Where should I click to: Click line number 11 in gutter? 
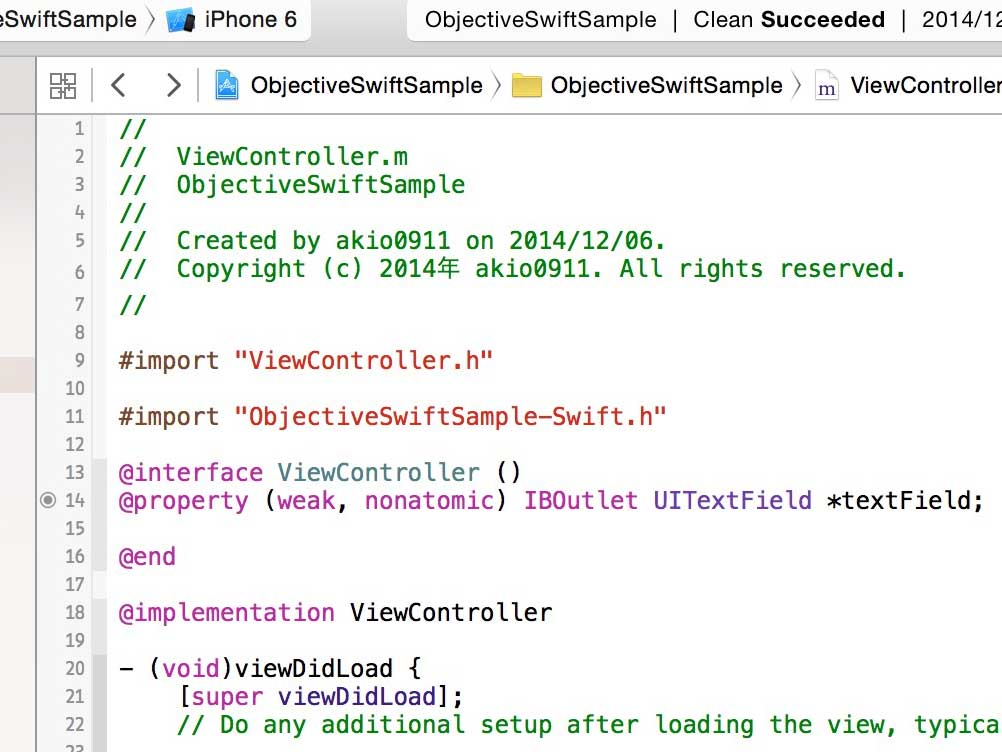coord(75,417)
